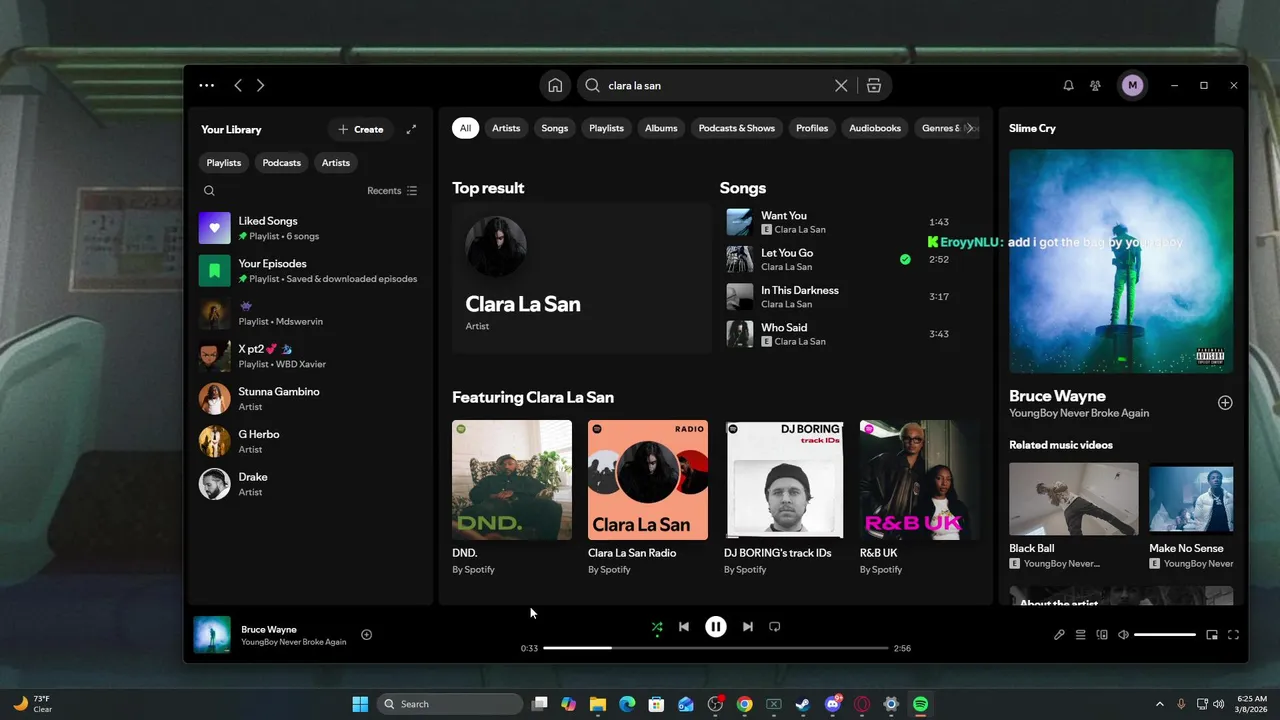
Task: Select the Albums filter tab
Action: (x=661, y=128)
